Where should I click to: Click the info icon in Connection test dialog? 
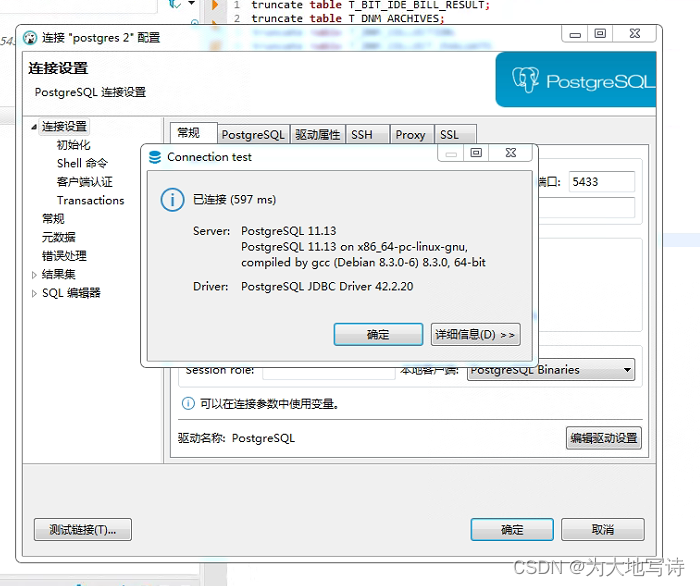click(172, 199)
